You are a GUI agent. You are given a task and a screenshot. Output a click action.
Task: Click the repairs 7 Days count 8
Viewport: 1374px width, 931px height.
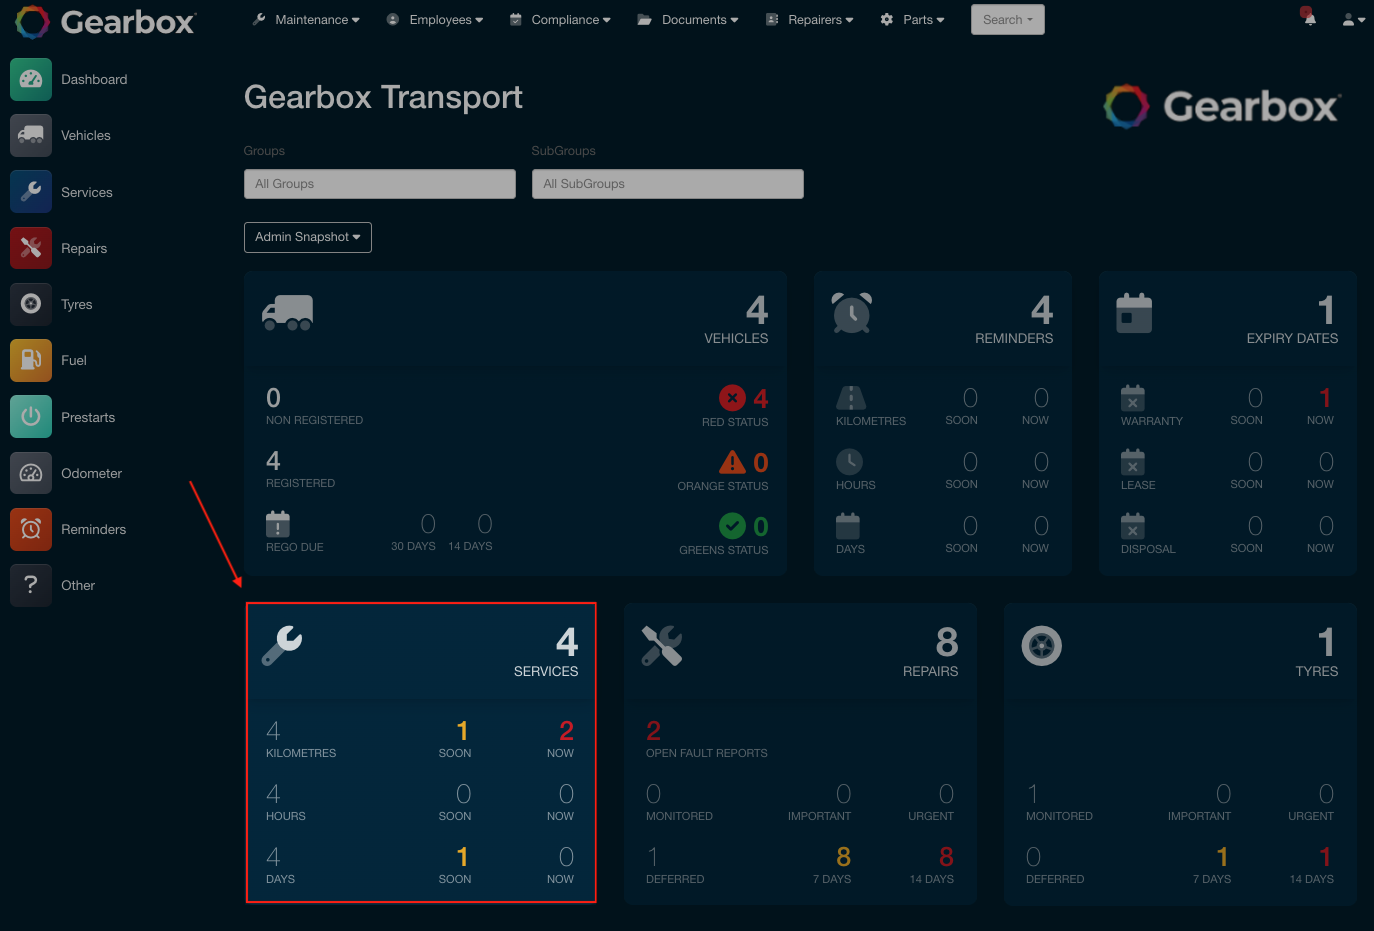click(x=844, y=857)
